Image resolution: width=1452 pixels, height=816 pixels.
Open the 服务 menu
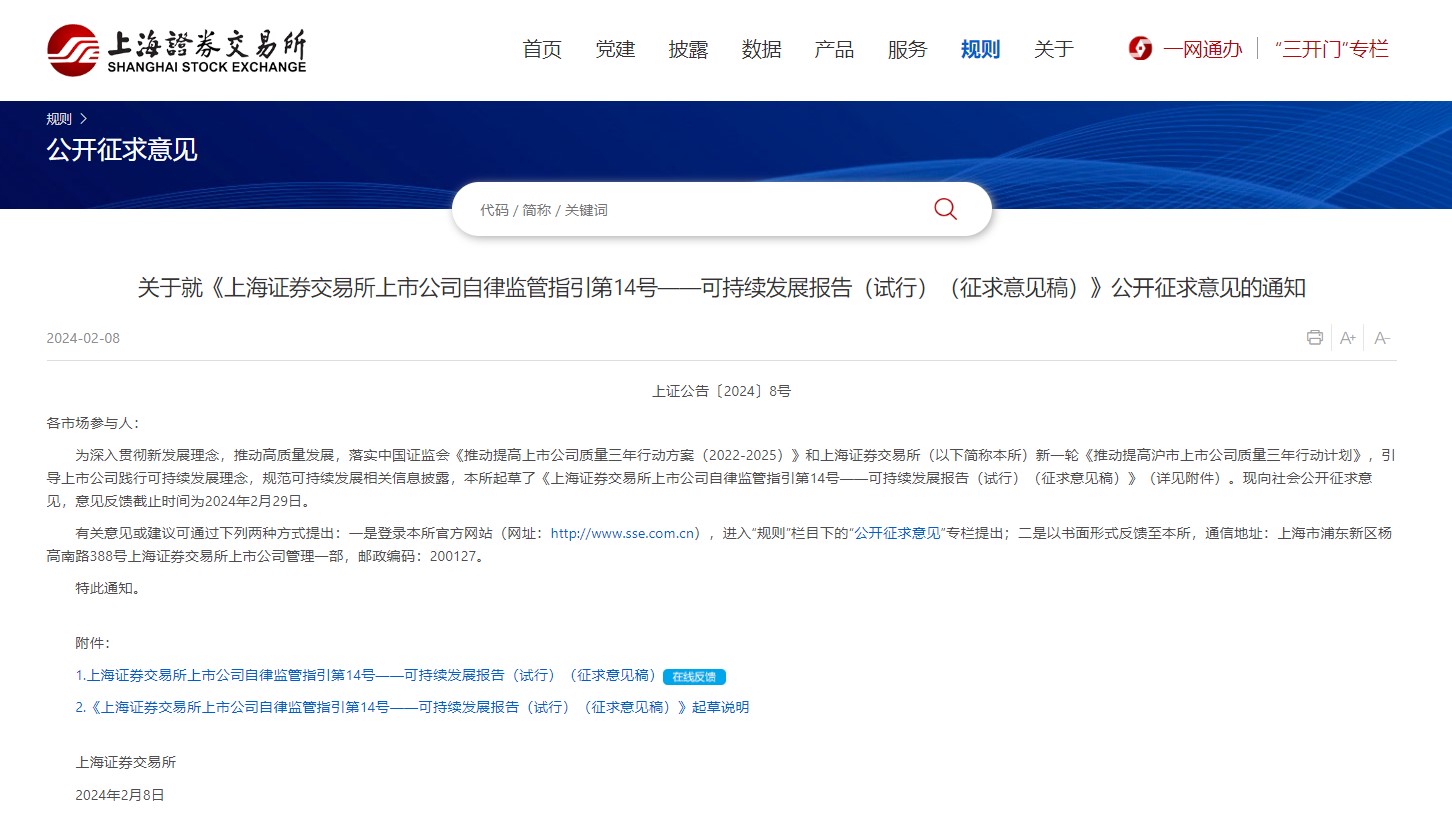[907, 49]
